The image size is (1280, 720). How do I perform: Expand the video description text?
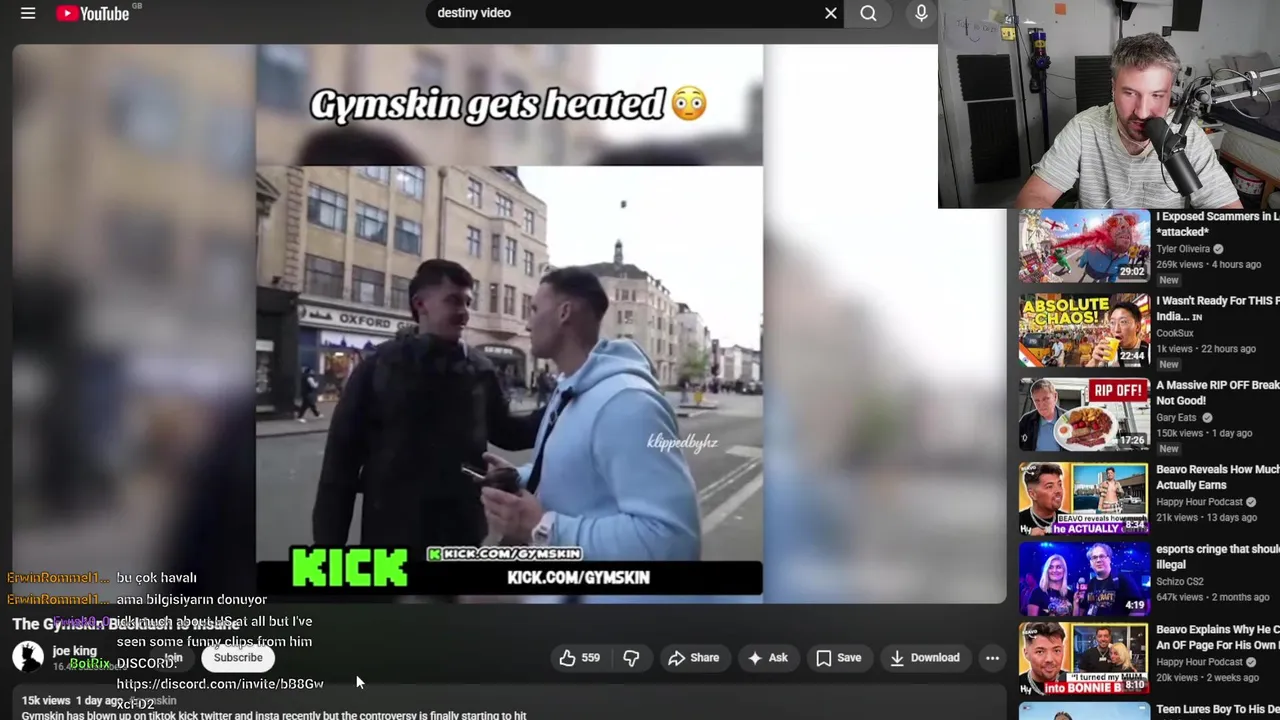point(509,703)
